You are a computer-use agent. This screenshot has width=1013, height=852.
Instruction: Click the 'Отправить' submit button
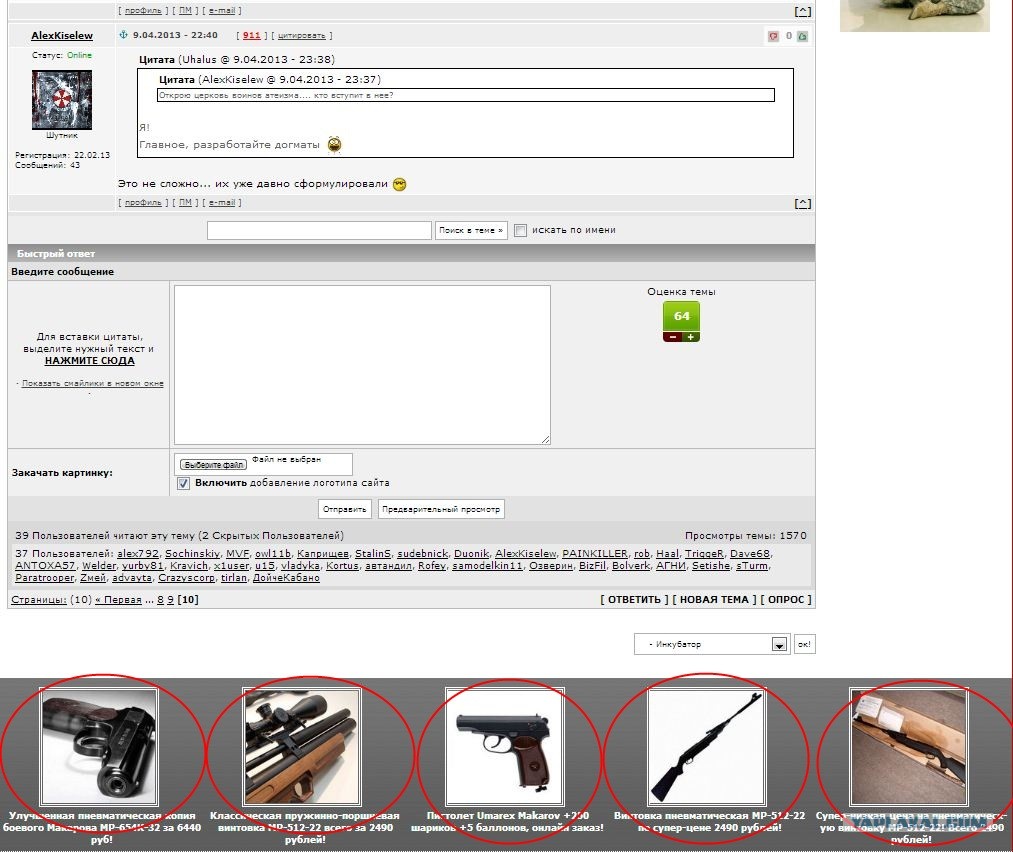click(345, 509)
